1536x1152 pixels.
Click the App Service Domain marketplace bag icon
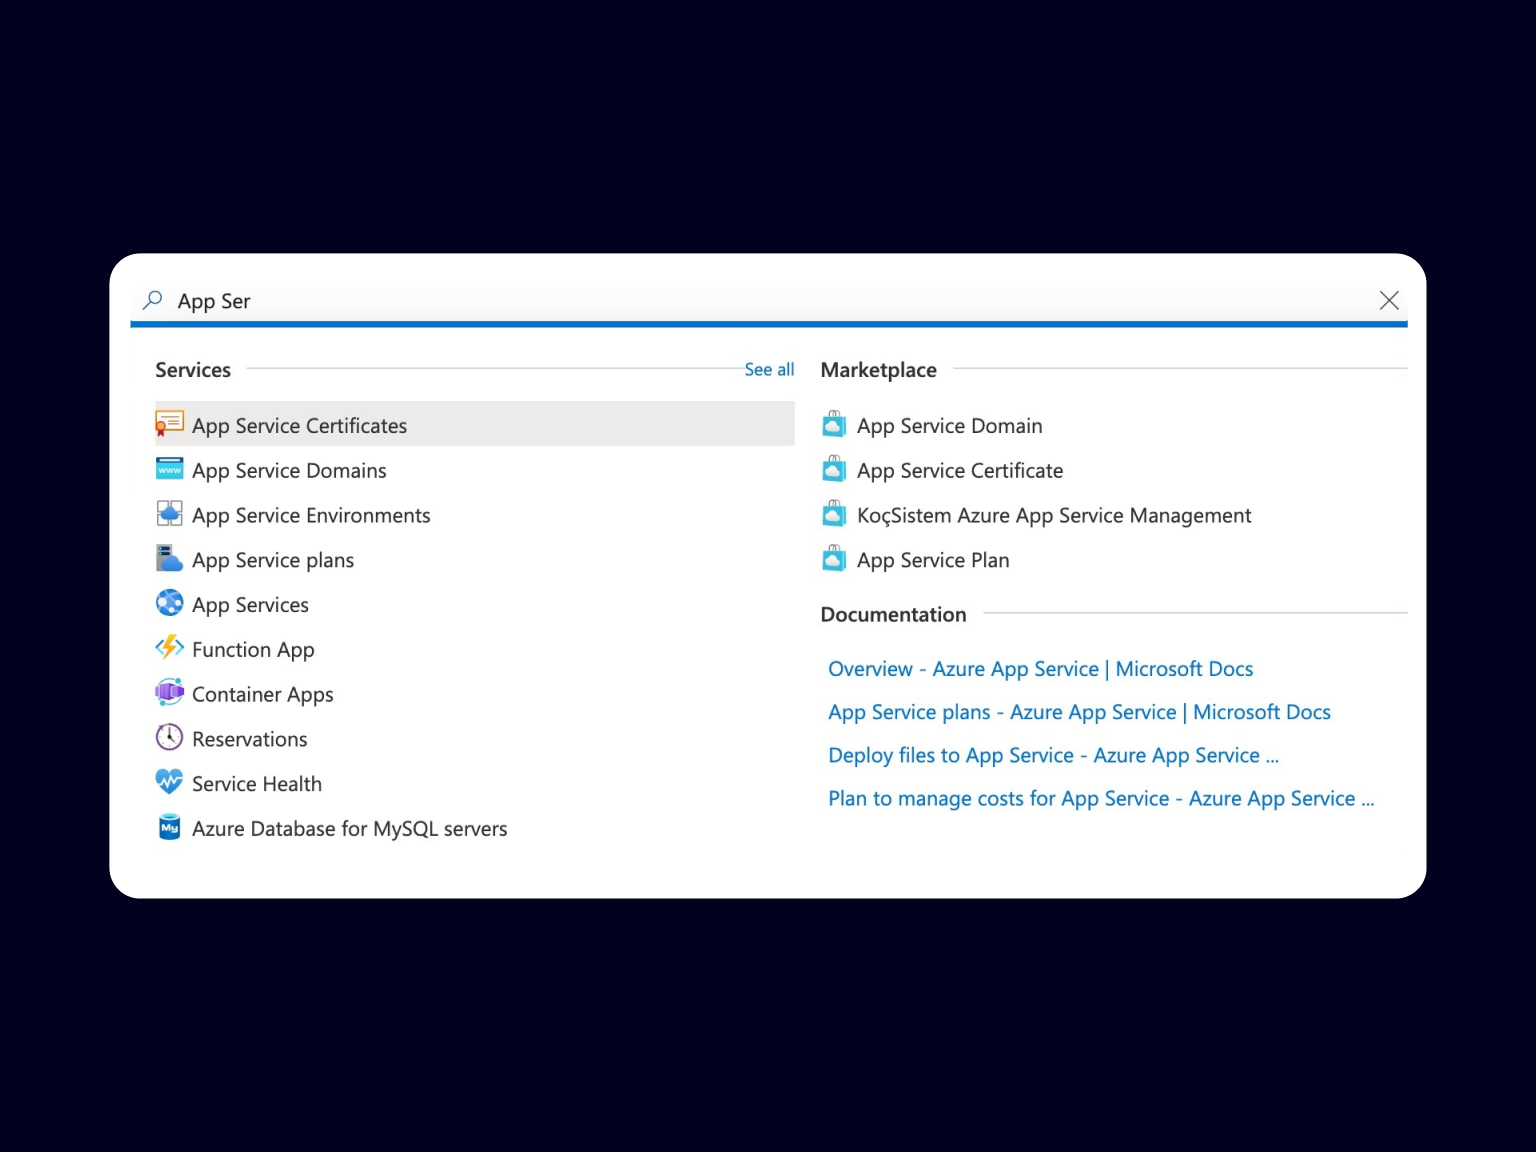(x=834, y=424)
